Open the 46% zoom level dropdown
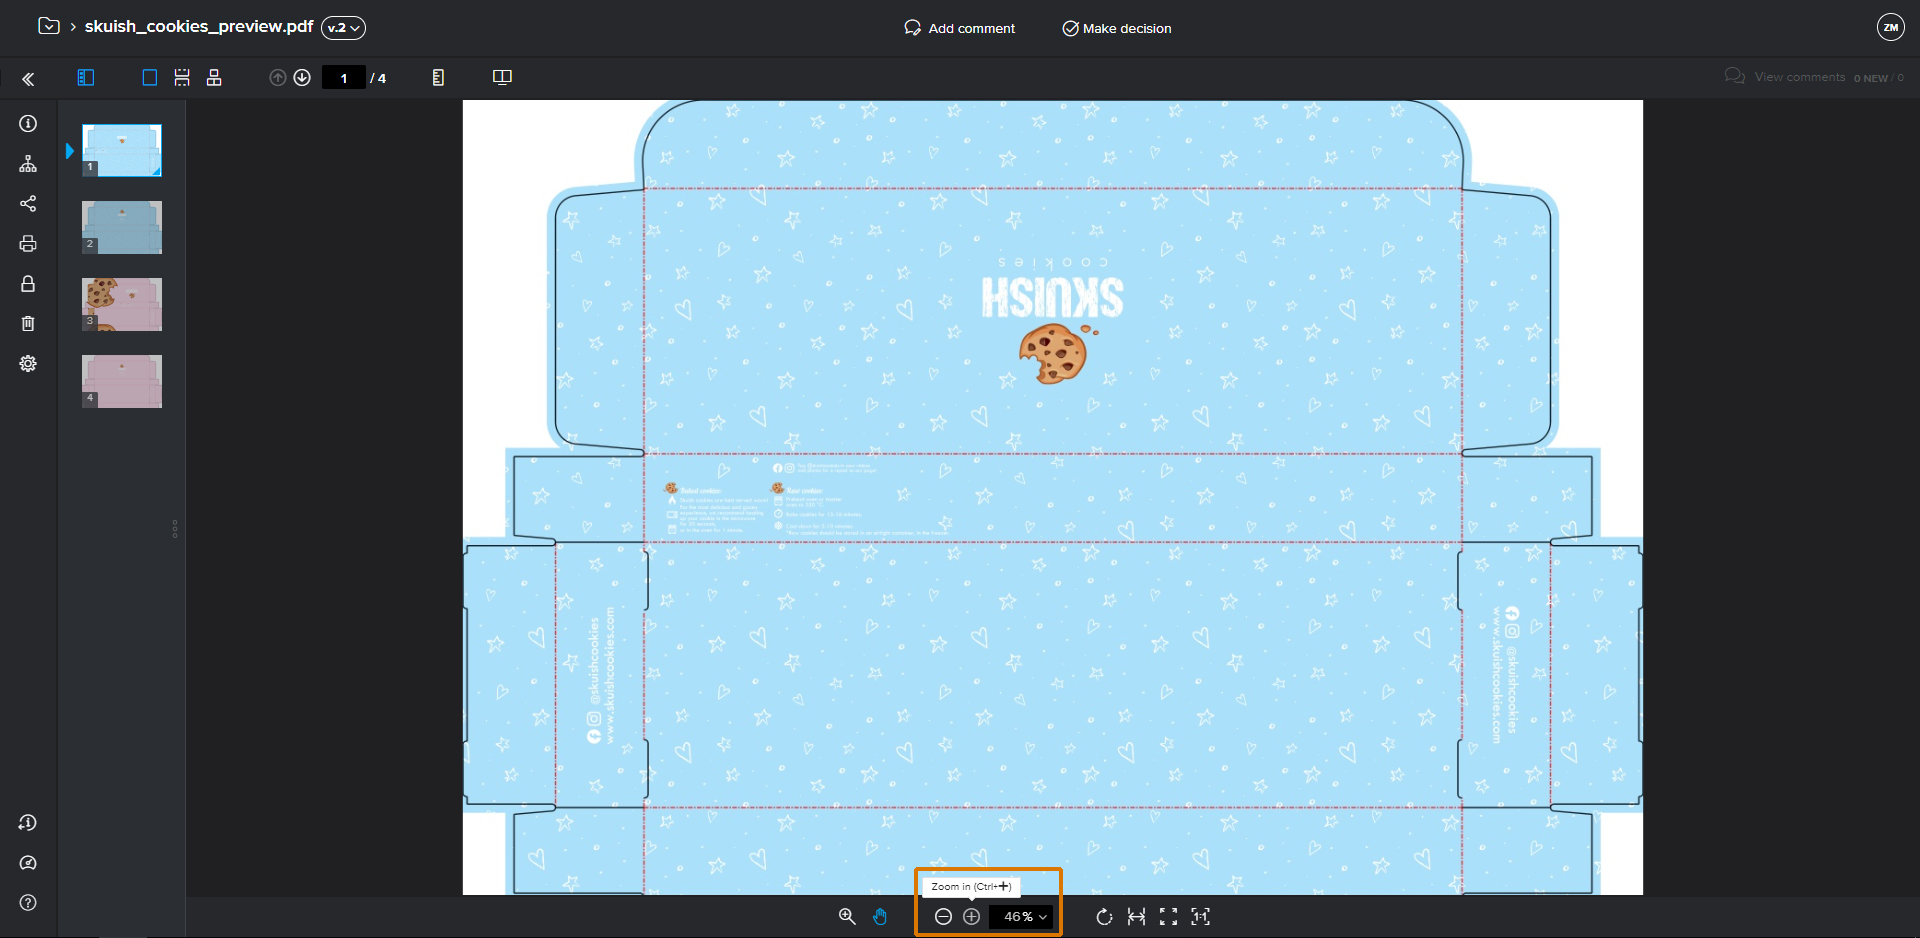This screenshot has height=938, width=1920. point(1021,916)
